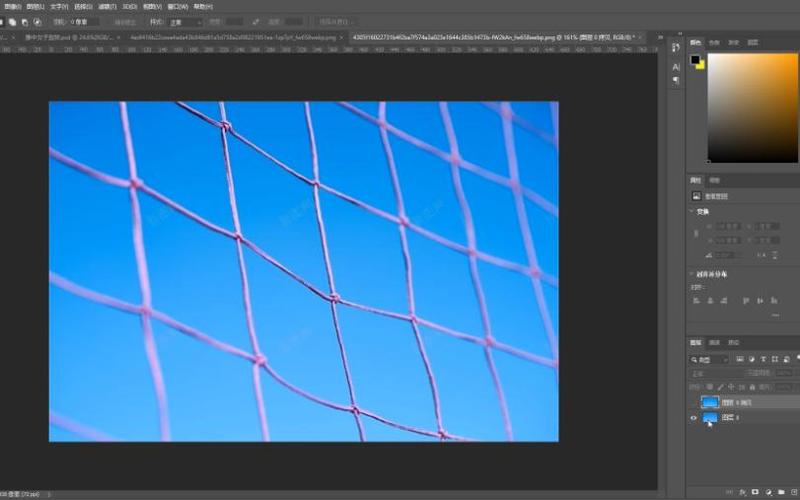Click the yellow background color swatch
This screenshot has width=800, height=500.
[701, 65]
